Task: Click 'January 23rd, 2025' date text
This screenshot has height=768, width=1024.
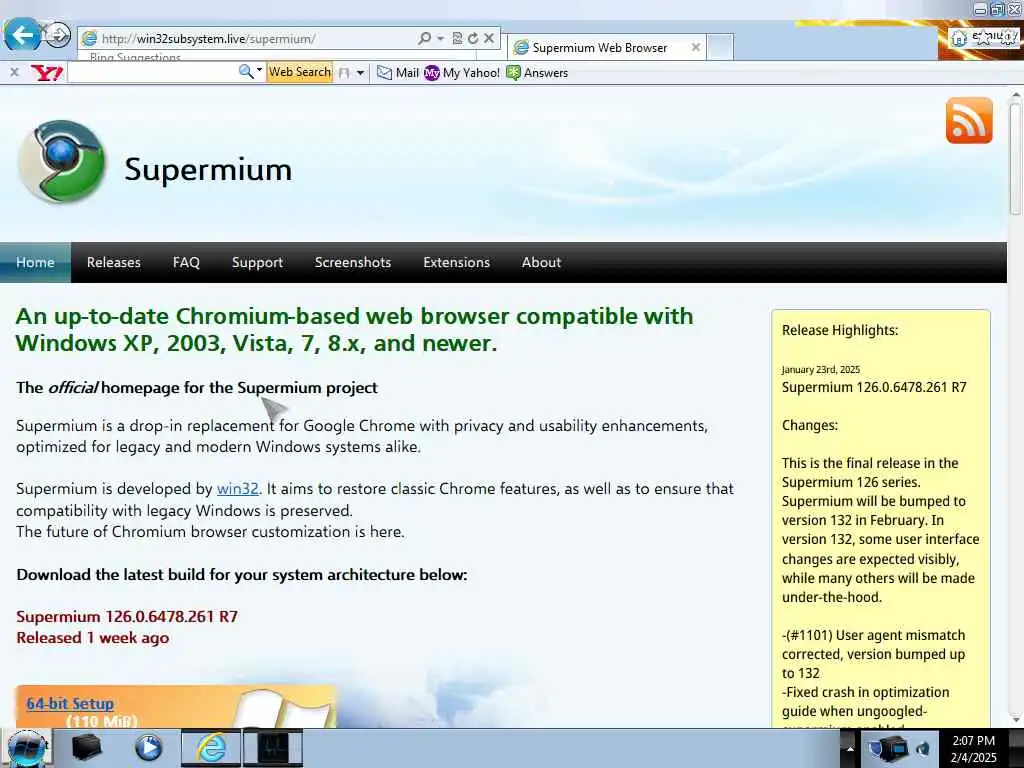Action: click(821, 369)
